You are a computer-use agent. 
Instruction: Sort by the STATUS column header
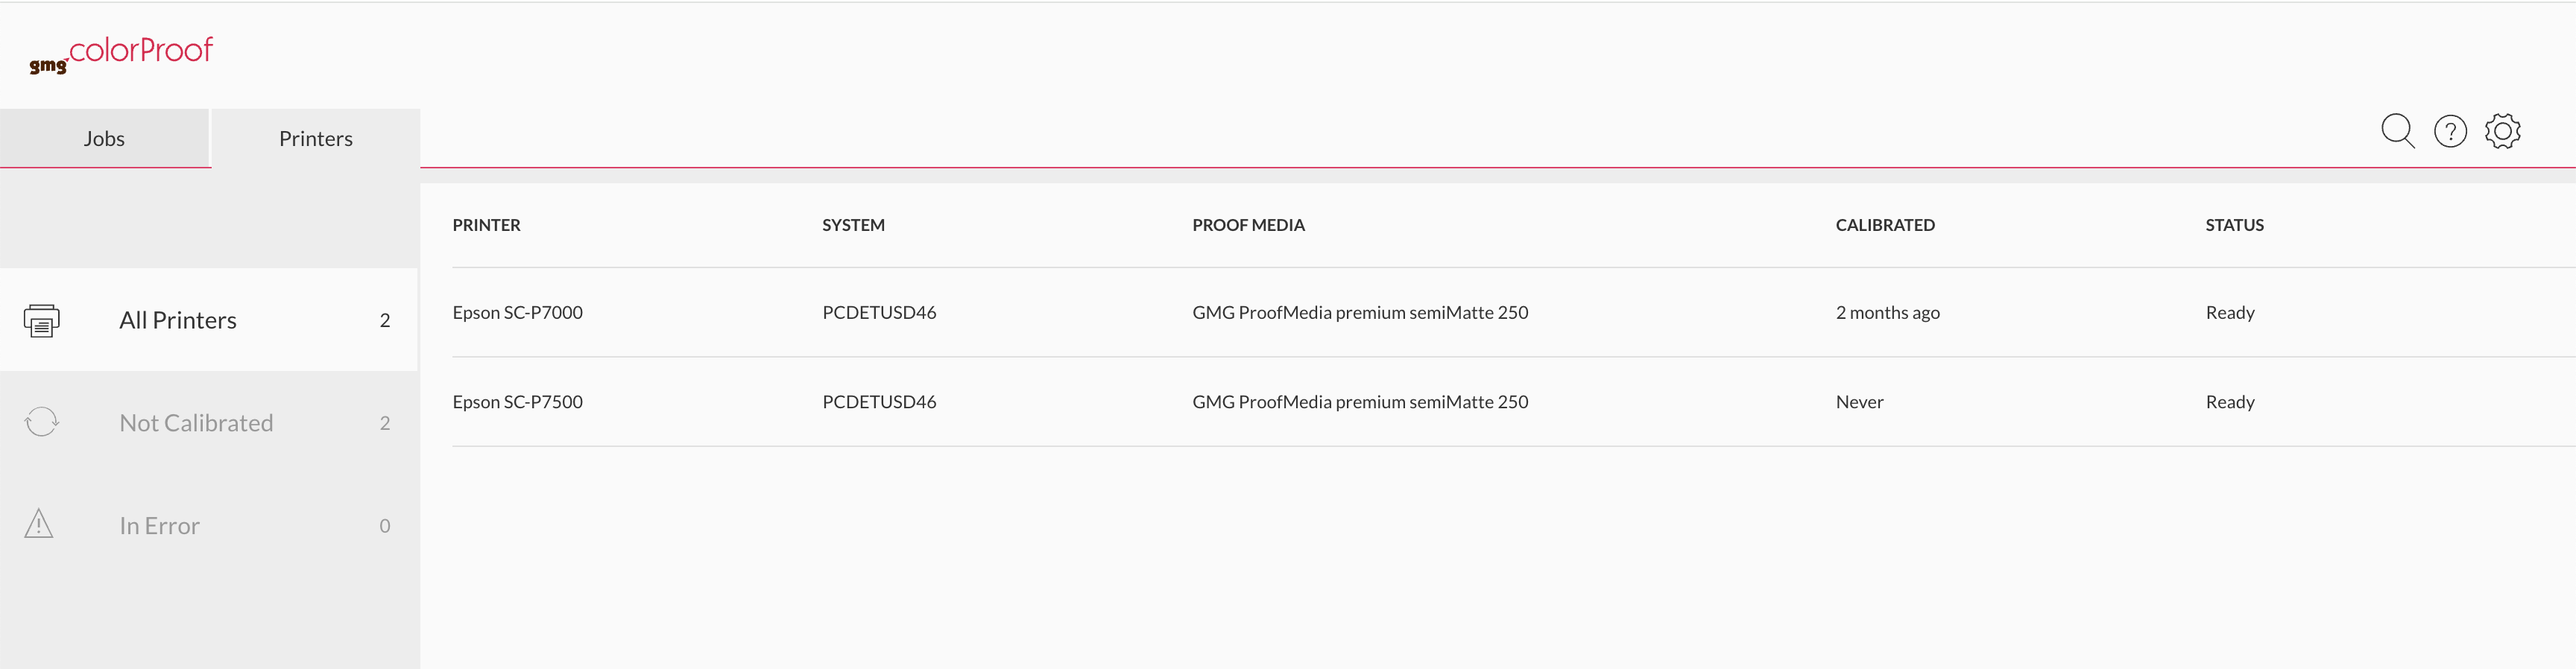2234,225
